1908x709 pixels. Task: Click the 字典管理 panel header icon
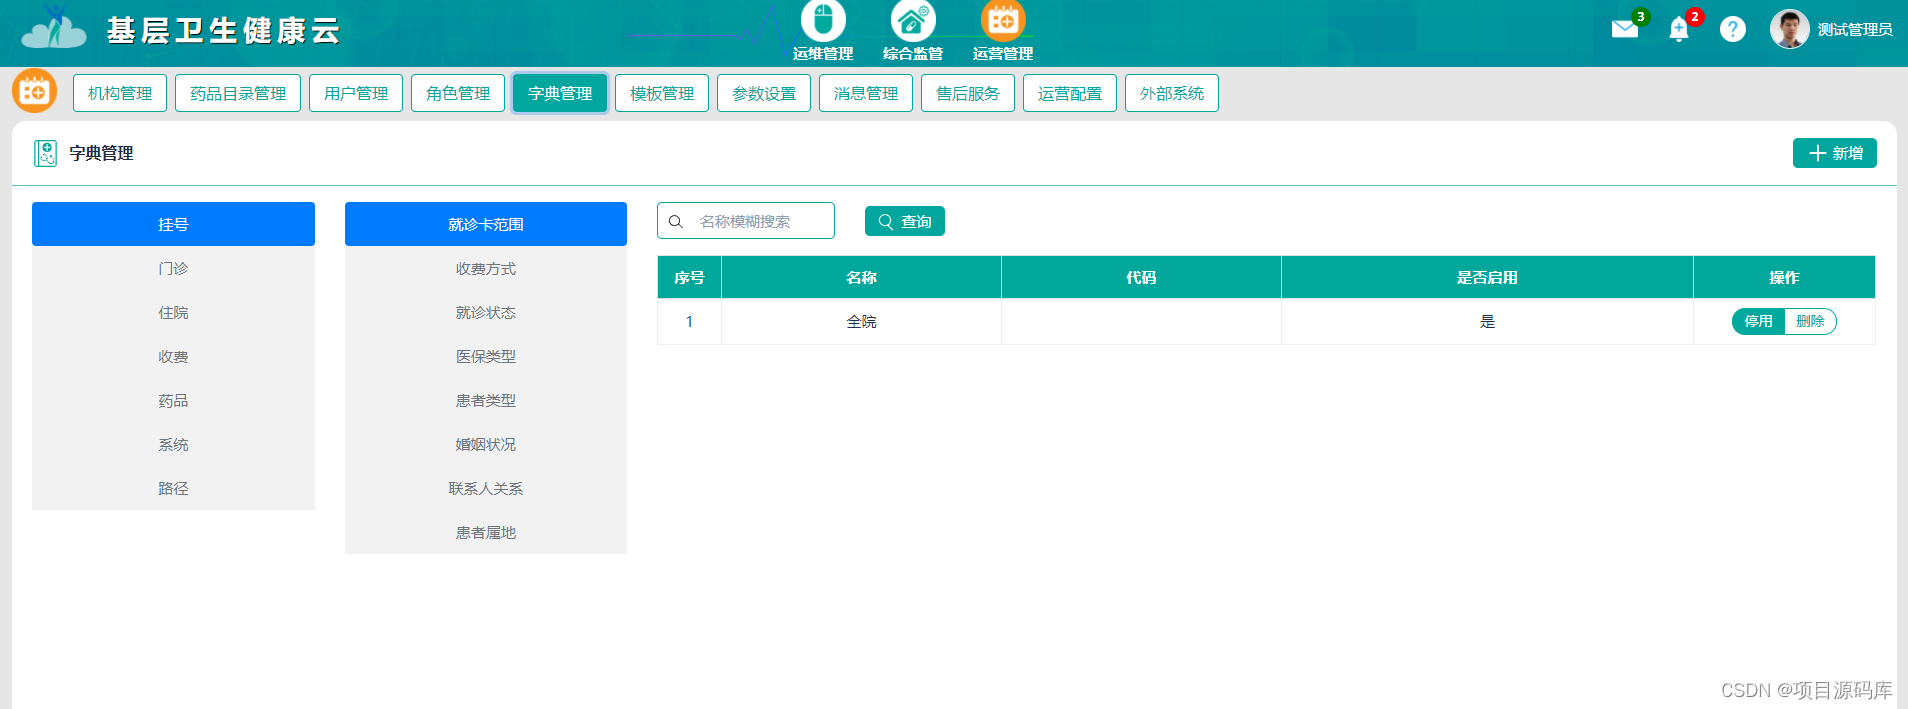[x=45, y=153]
